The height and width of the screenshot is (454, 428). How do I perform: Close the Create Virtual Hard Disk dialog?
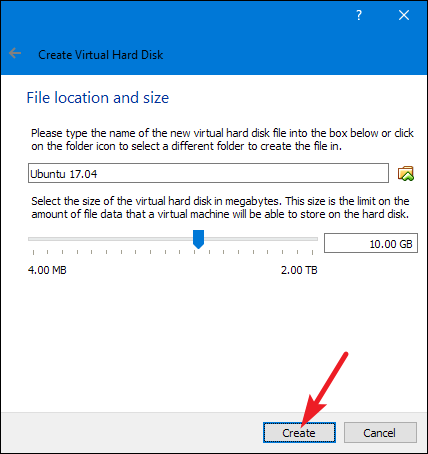pyautogui.click(x=404, y=15)
